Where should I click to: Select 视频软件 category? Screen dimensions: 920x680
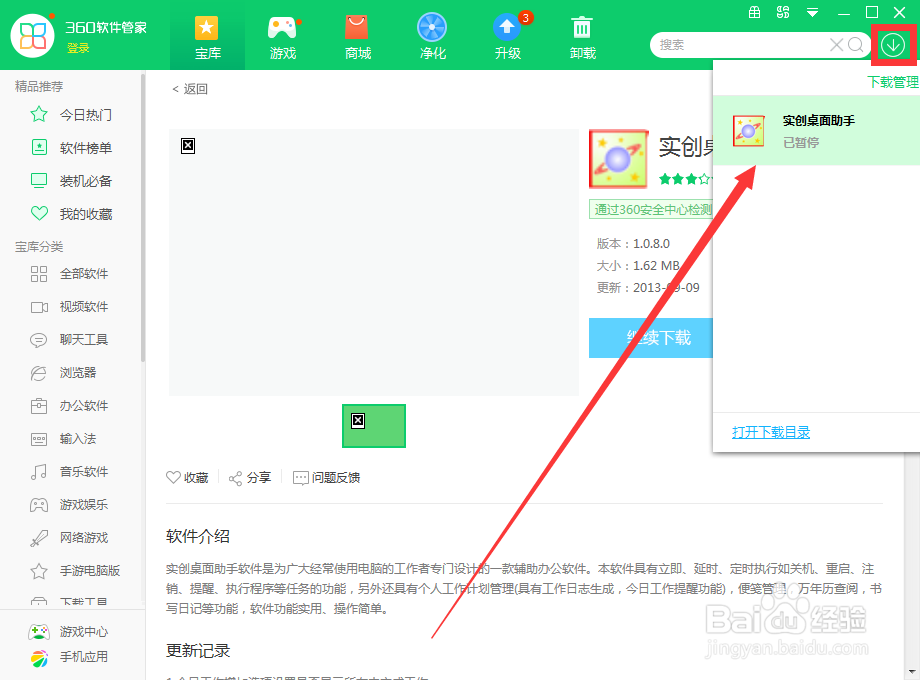[x=69, y=306]
